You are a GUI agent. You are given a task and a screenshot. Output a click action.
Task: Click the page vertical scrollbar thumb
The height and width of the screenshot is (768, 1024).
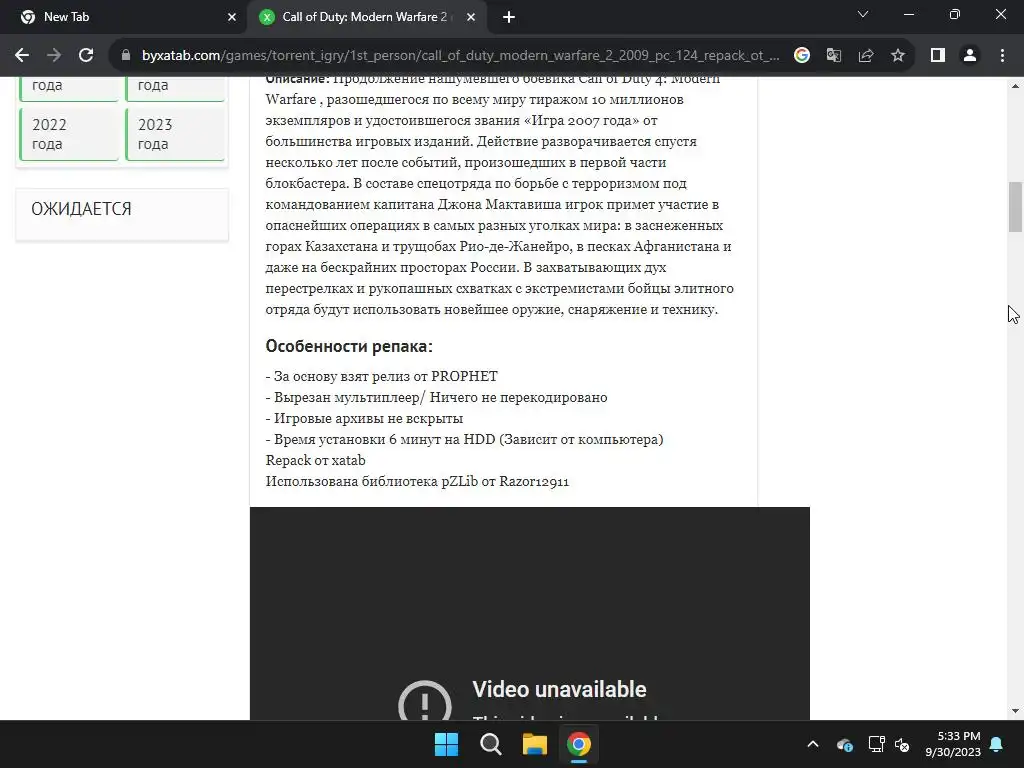[1015, 206]
